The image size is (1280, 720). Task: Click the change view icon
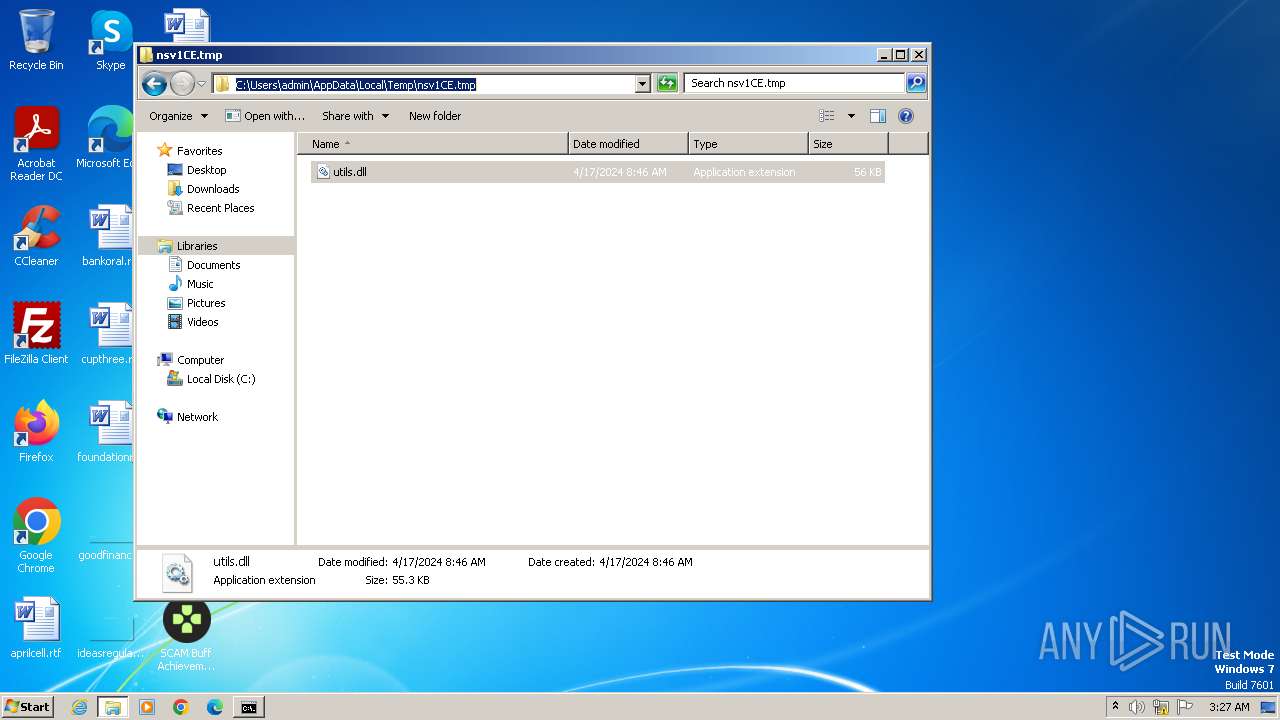tap(827, 116)
